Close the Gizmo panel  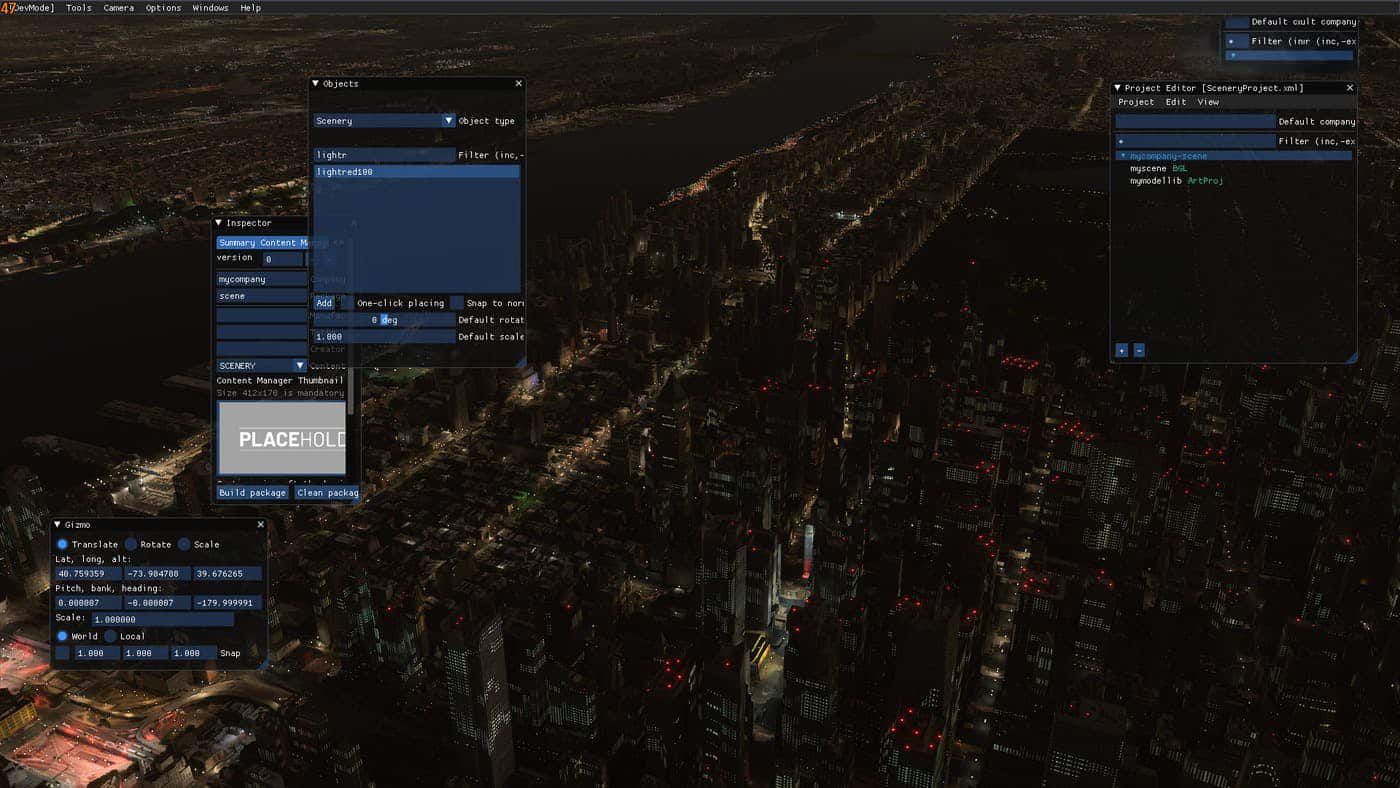pos(261,525)
